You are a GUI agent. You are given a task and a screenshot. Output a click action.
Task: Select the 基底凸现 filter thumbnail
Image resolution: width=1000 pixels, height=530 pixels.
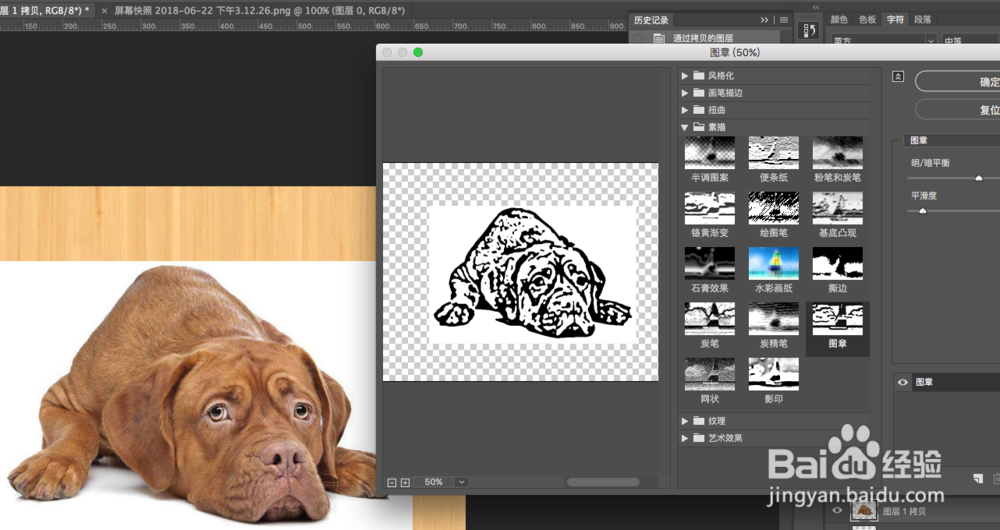pyautogui.click(x=837, y=208)
